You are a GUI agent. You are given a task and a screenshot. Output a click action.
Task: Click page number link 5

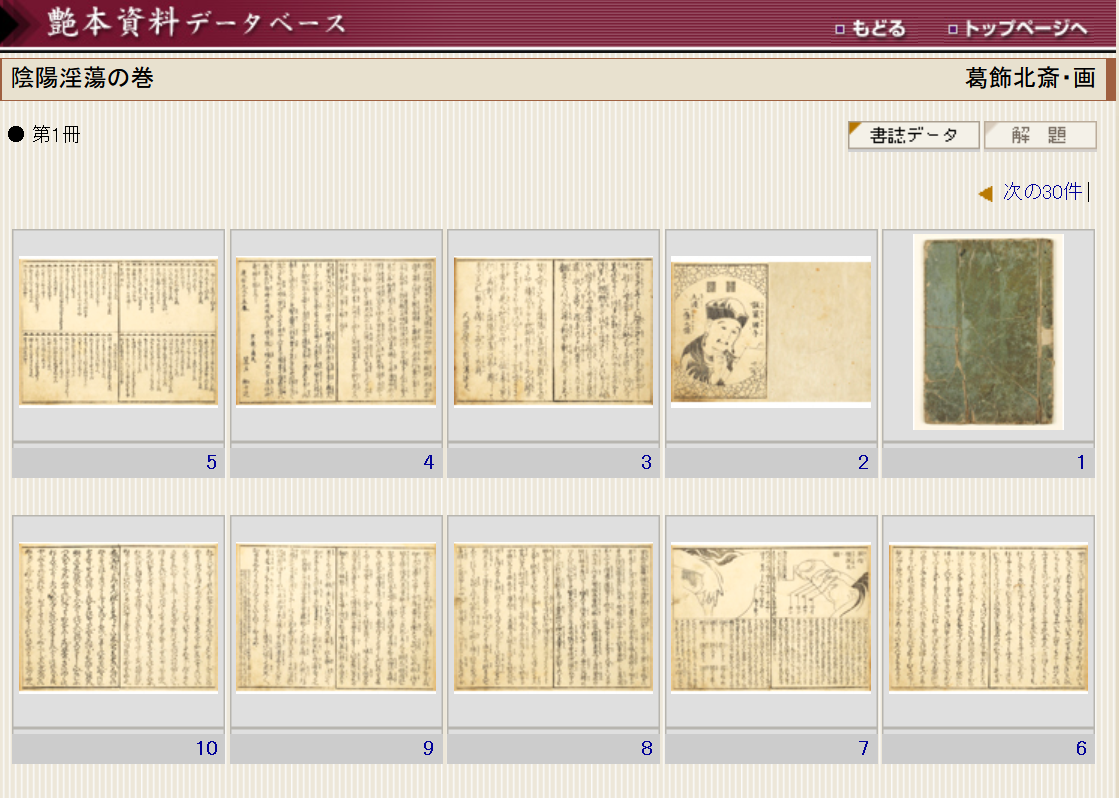211,463
